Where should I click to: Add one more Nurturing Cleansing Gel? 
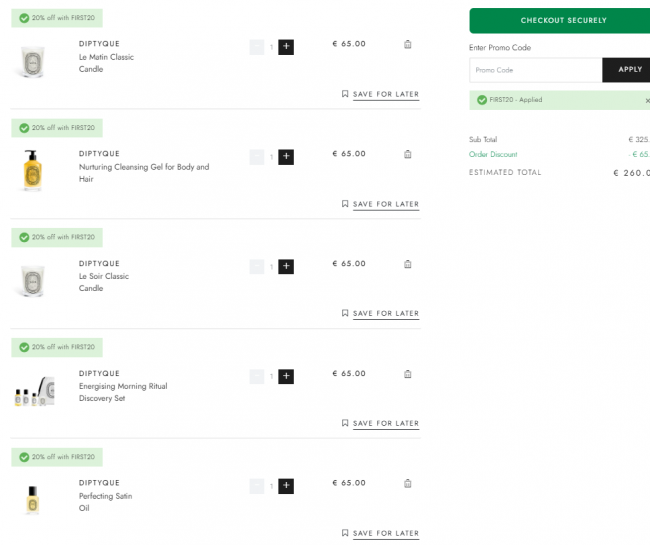point(286,157)
